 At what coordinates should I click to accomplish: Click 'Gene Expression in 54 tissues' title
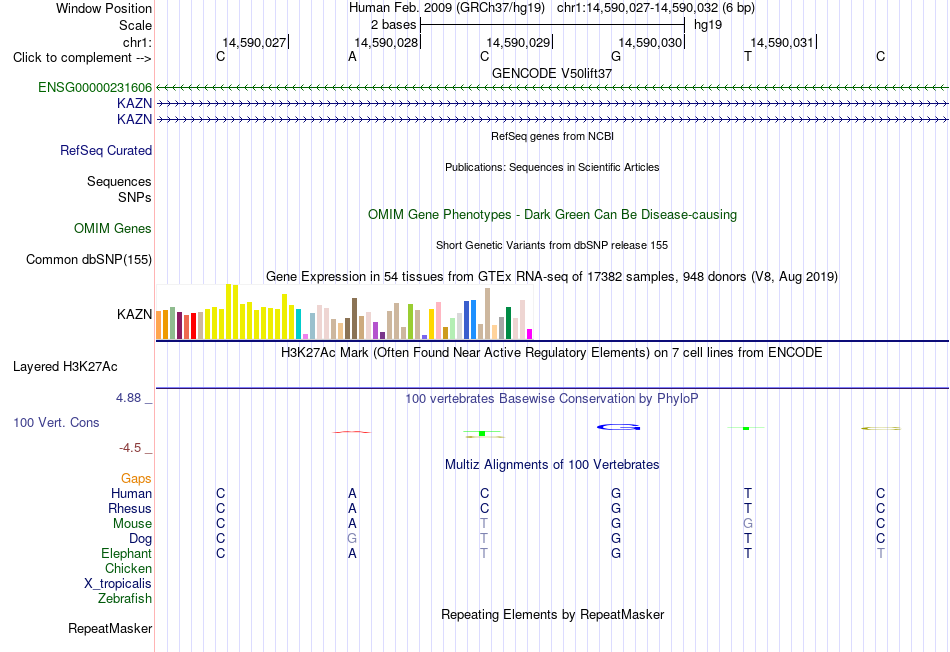[x=552, y=277]
